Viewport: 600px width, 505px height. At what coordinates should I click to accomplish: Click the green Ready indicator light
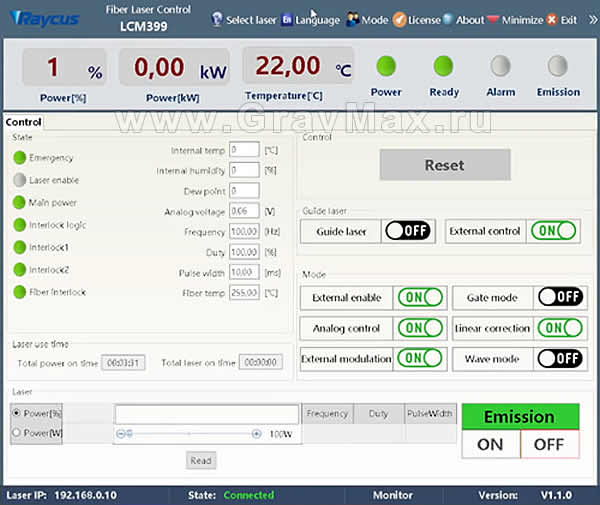pyautogui.click(x=443, y=66)
